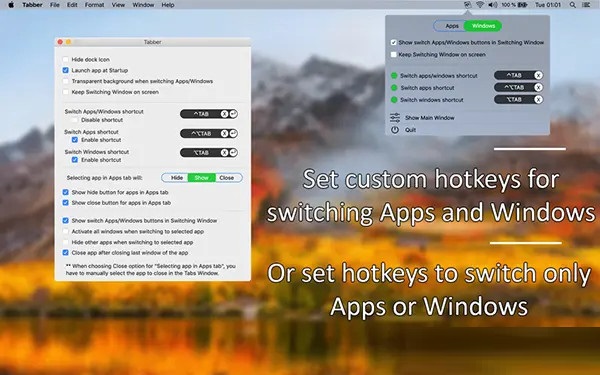
Task: Open Spotlight search icon
Action: coord(572,5)
